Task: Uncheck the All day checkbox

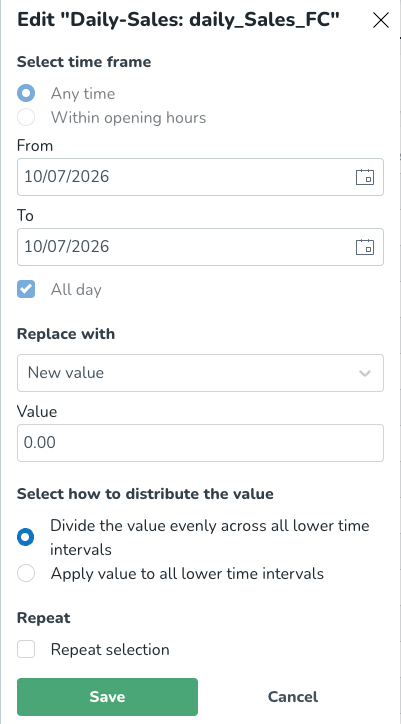Action: pos(26,290)
